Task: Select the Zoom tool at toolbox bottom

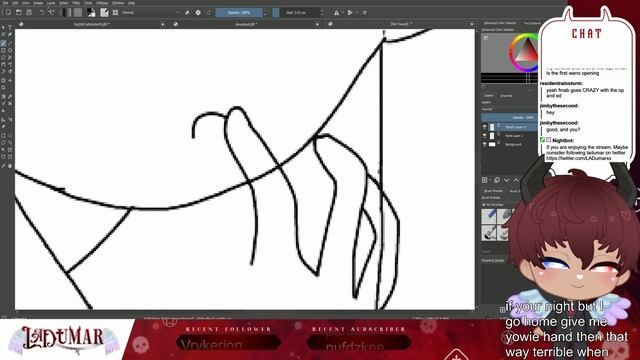Action: tap(3, 166)
